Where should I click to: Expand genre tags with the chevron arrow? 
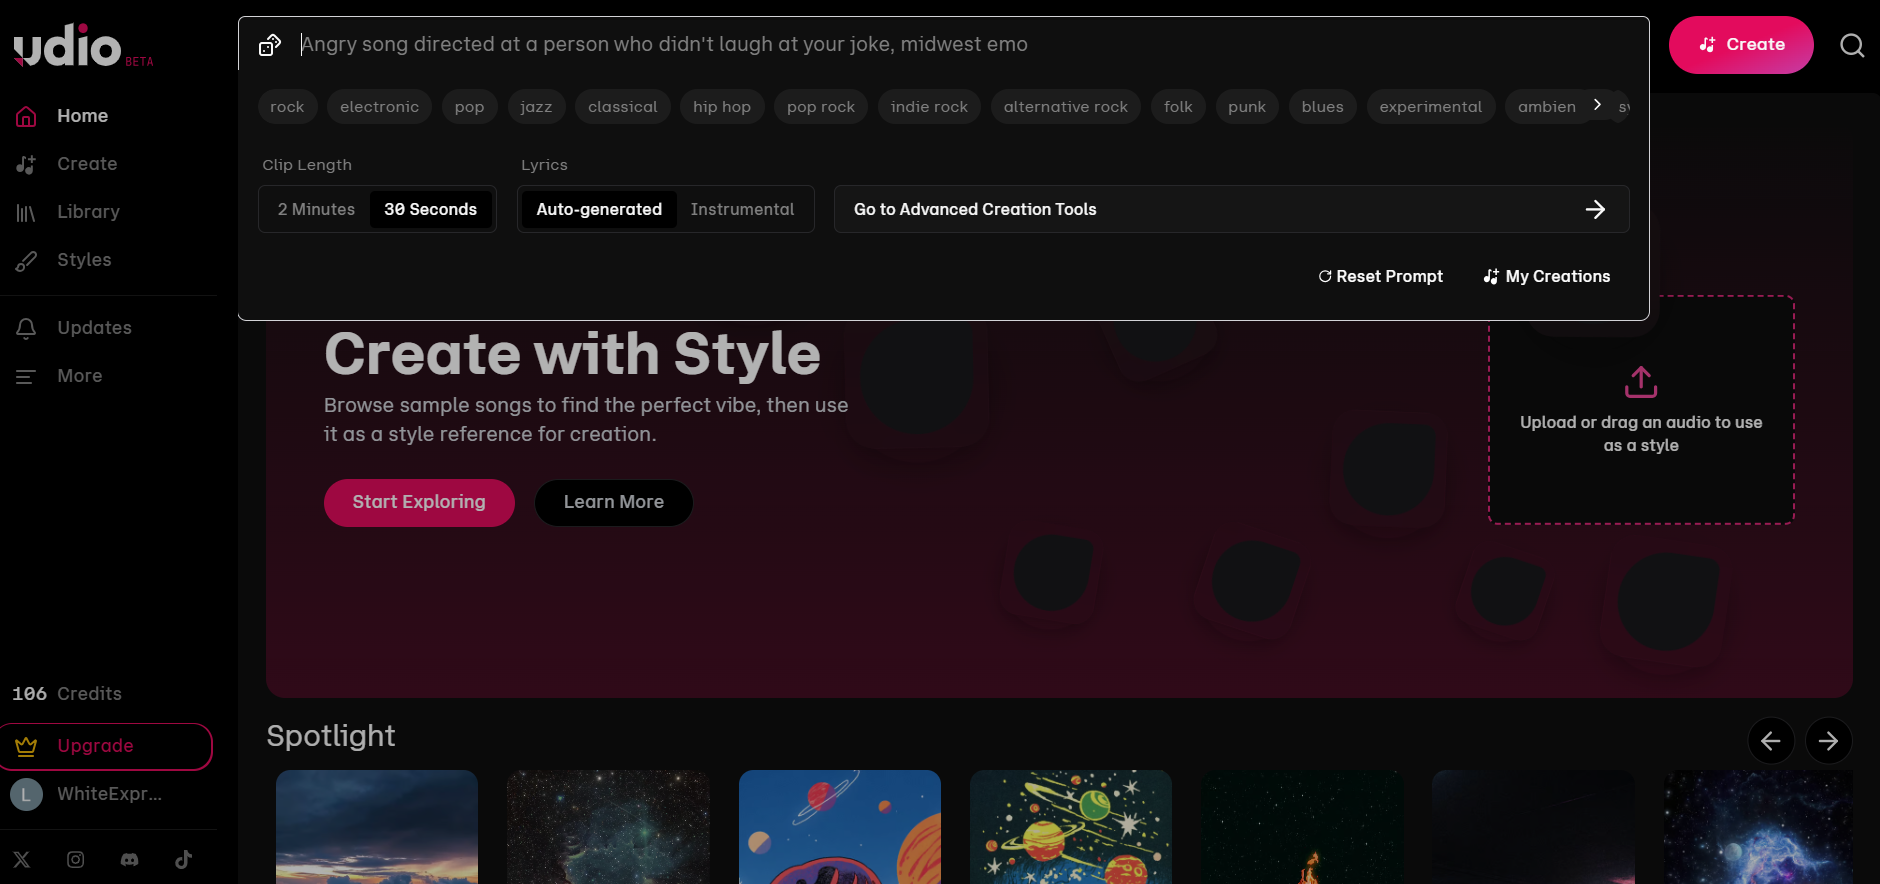pyautogui.click(x=1597, y=105)
